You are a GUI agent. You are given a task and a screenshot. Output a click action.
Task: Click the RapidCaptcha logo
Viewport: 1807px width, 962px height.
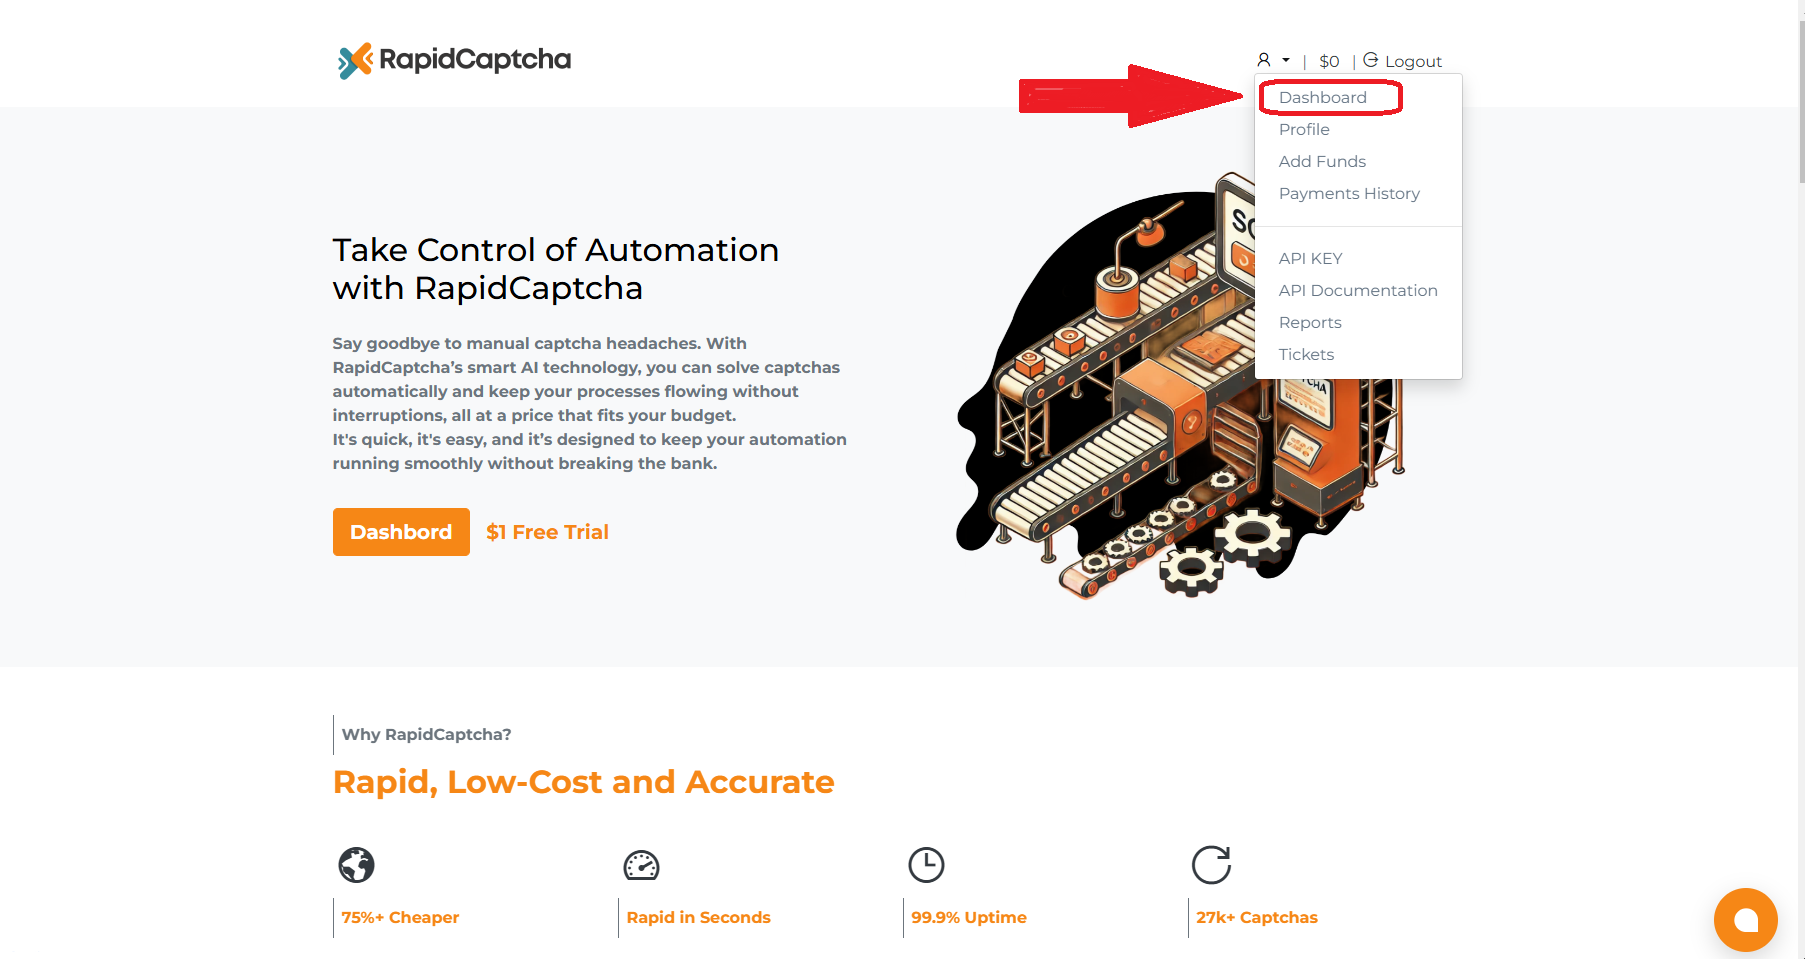(x=454, y=60)
